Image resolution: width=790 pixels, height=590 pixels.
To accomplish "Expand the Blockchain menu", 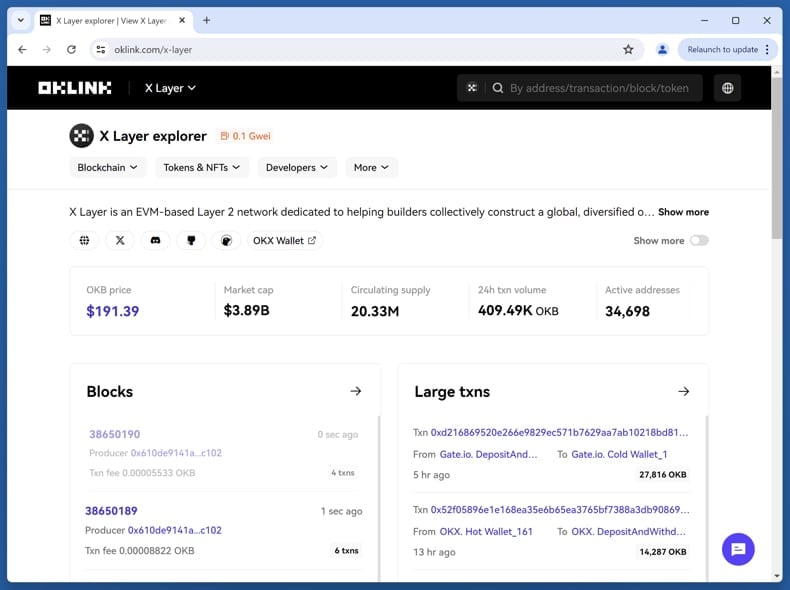I will click(x=108, y=168).
